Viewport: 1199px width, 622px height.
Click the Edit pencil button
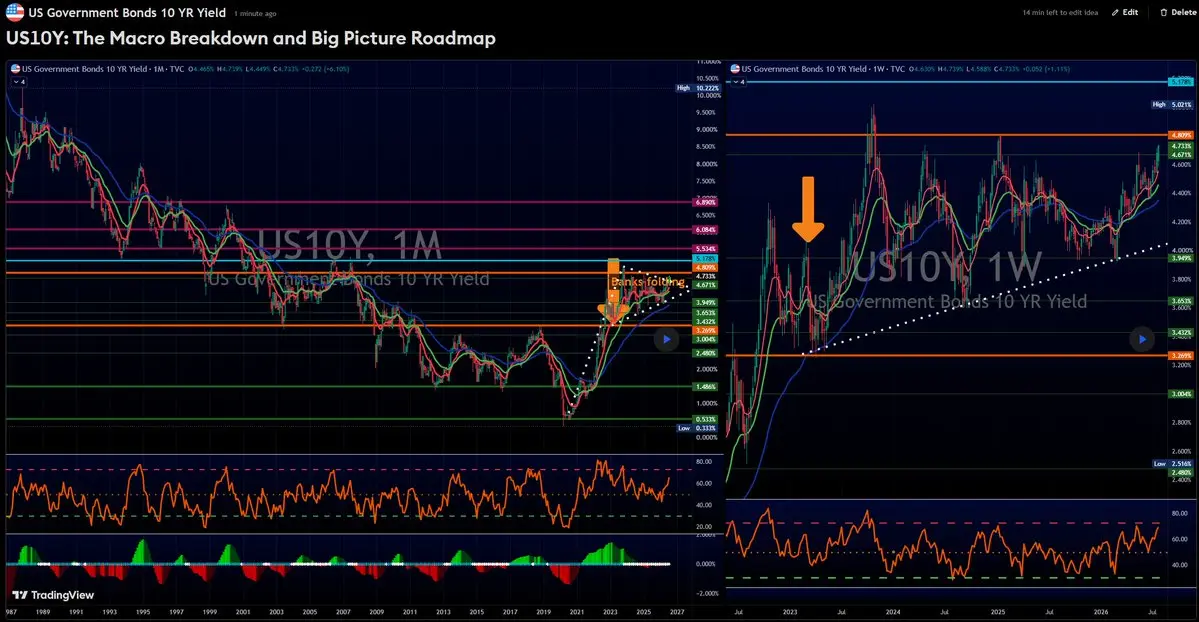click(1125, 12)
